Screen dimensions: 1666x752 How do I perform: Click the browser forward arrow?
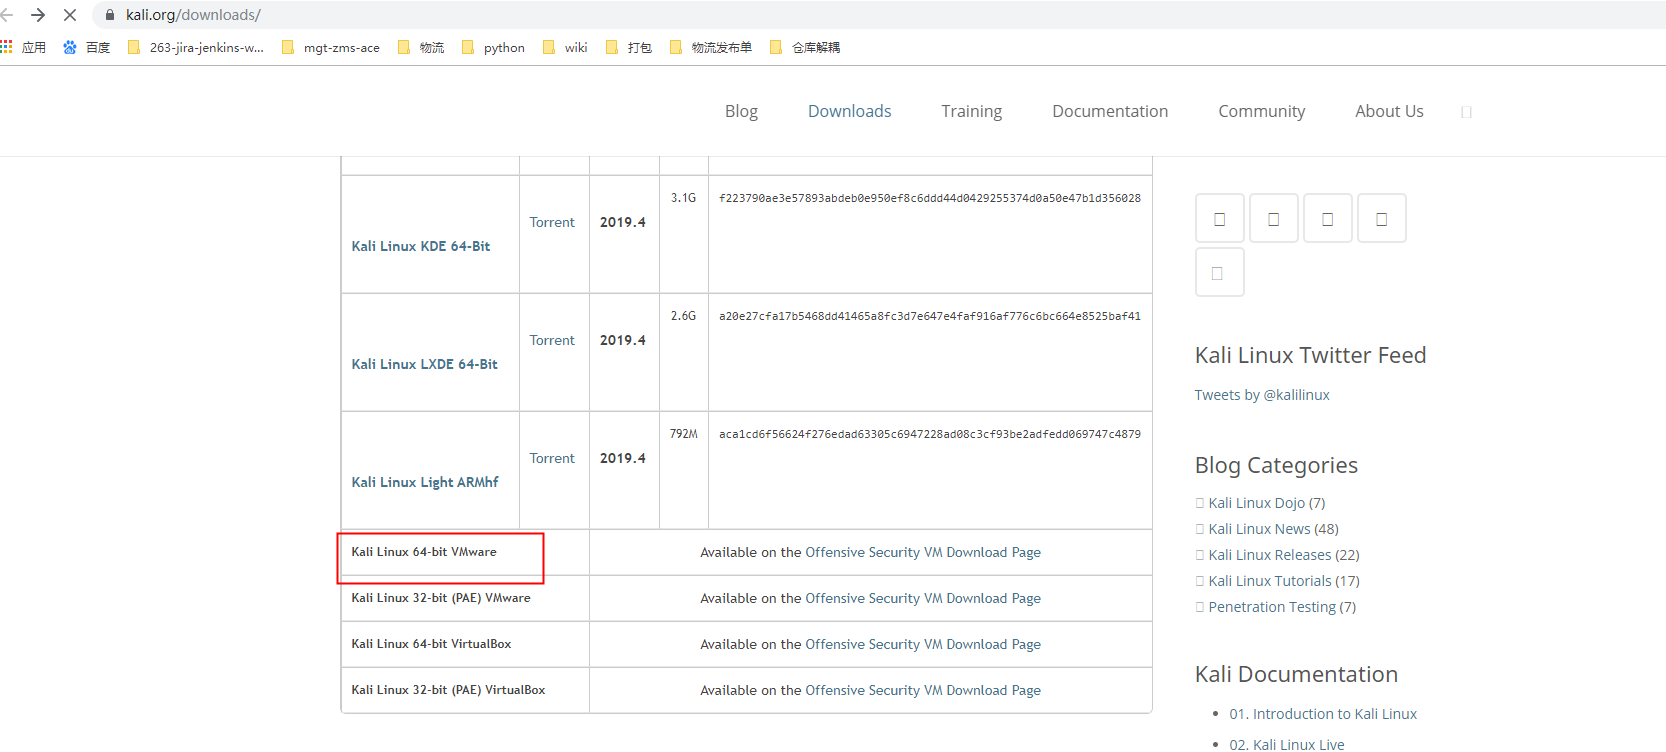pyautogui.click(x=38, y=15)
